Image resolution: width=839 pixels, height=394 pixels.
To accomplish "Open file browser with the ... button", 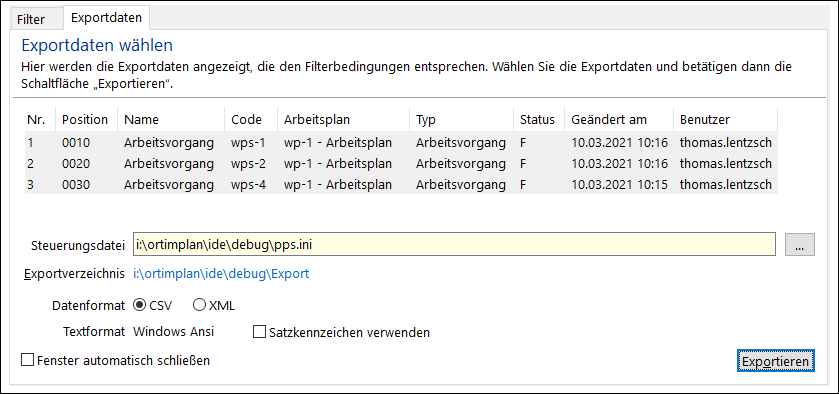I will click(799, 245).
